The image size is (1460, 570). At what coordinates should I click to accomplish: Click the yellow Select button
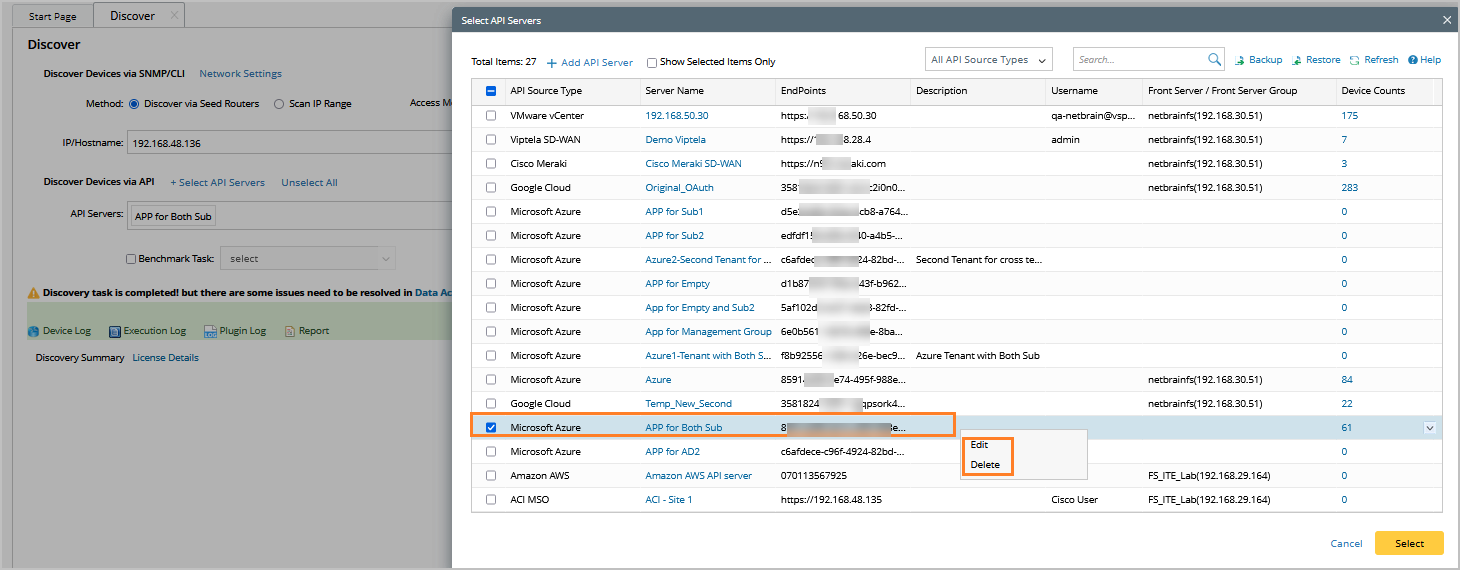(x=1409, y=543)
